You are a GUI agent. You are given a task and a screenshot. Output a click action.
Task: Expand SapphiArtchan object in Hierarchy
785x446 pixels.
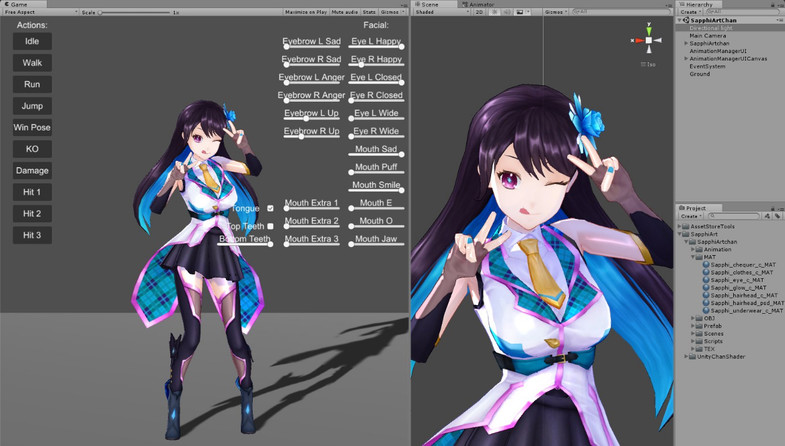(x=686, y=44)
